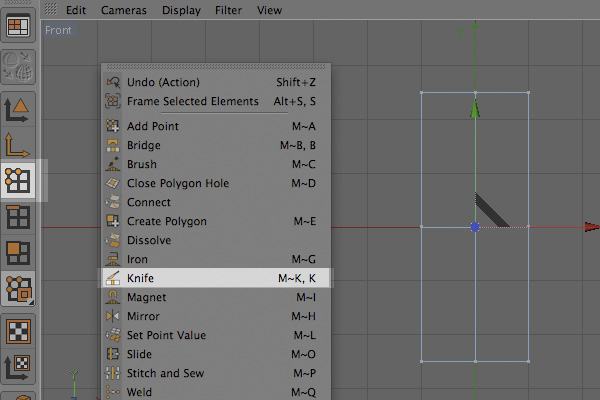This screenshot has width=600, height=400.
Task: Choose Frame Selected Elements entry
Action: [217, 101]
